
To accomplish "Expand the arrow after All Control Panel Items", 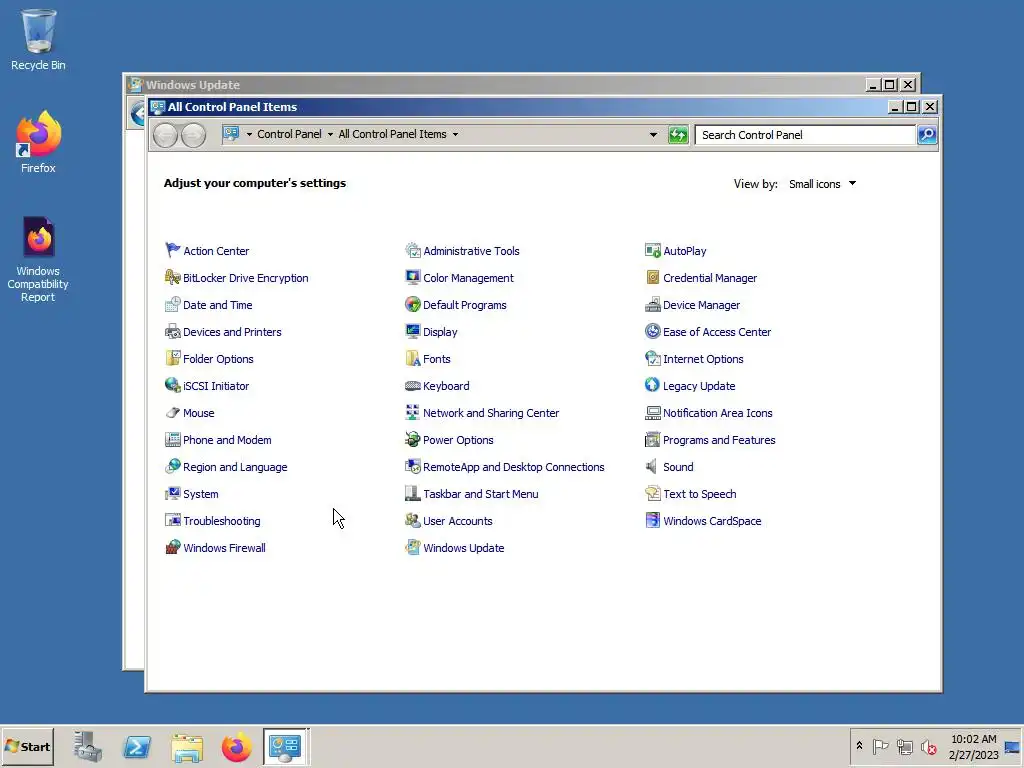I will pyautogui.click(x=455, y=135).
